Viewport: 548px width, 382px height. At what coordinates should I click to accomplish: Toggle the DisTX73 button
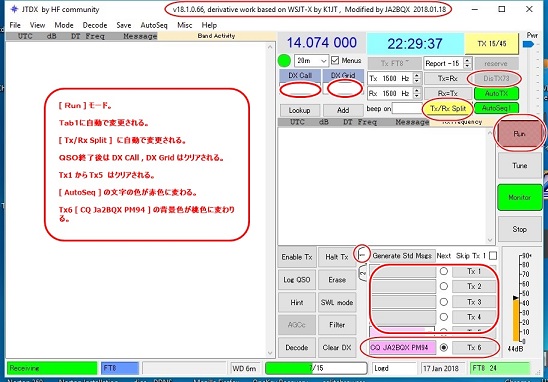click(496, 79)
